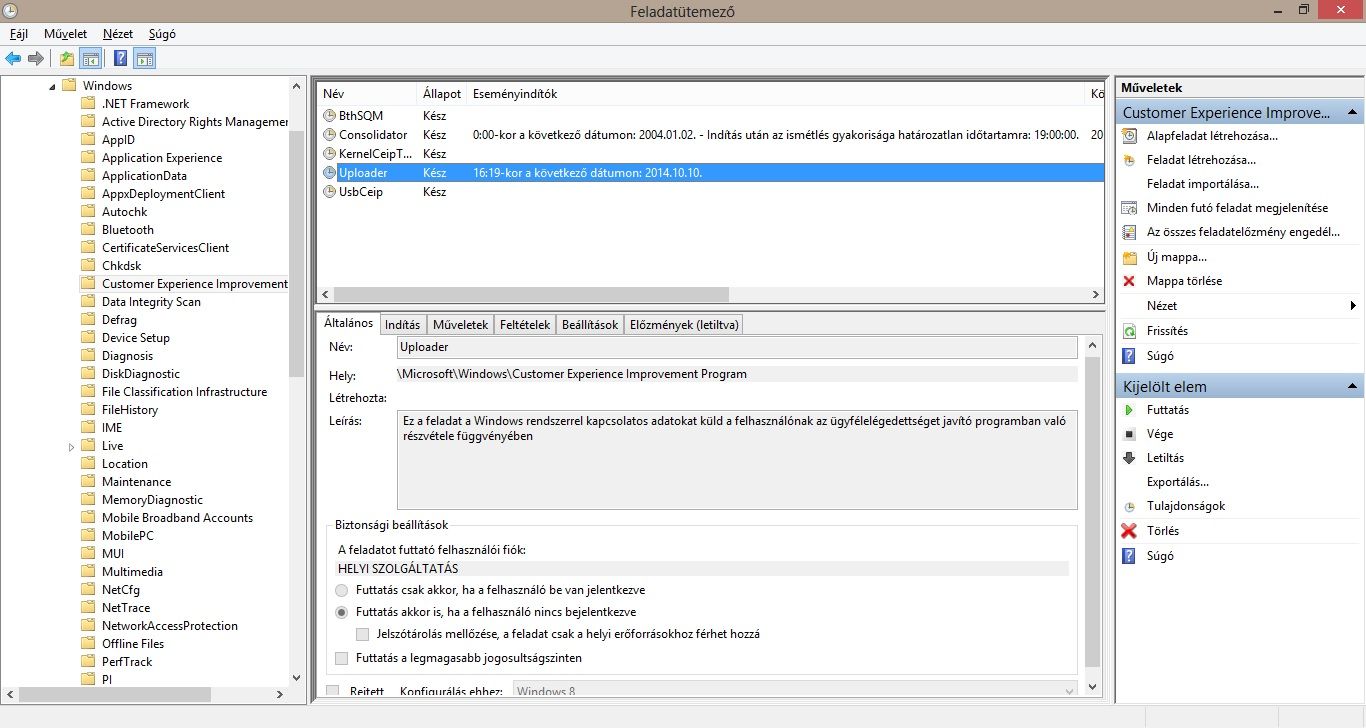Click the Futtatás green play icon

1130,410
